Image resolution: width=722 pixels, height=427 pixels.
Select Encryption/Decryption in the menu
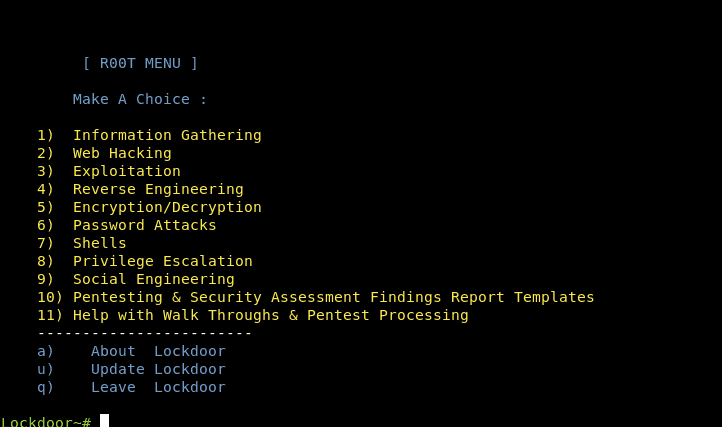[167, 207]
